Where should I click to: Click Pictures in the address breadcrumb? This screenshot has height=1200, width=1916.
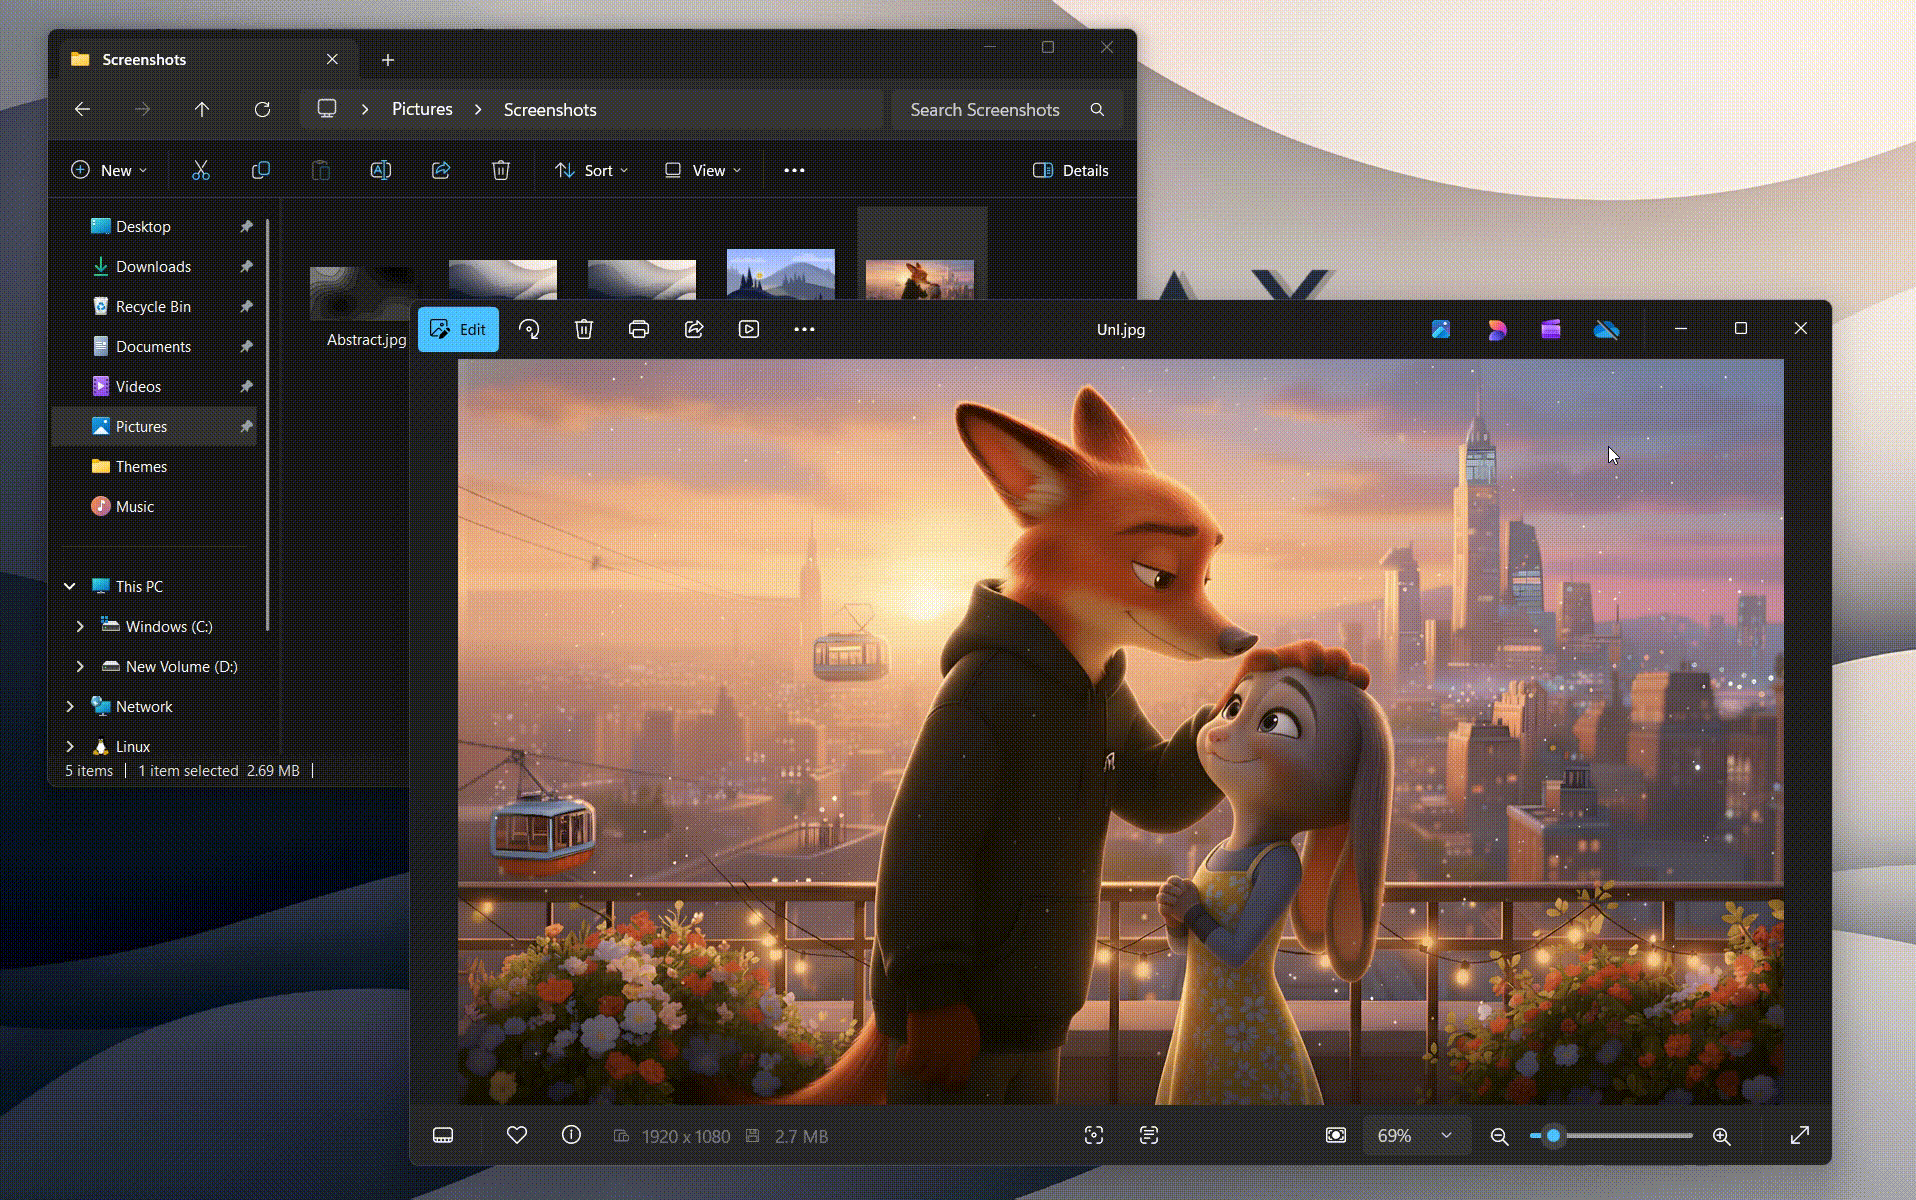[x=422, y=109]
